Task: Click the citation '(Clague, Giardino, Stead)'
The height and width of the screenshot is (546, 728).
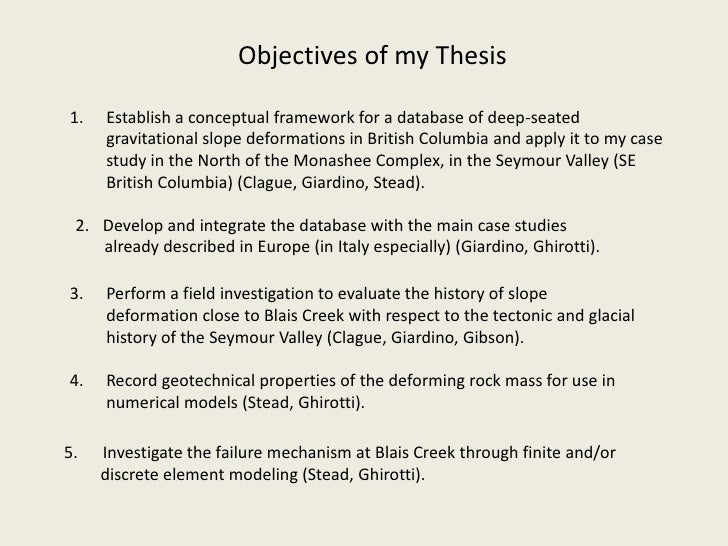Action: pos(331,182)
